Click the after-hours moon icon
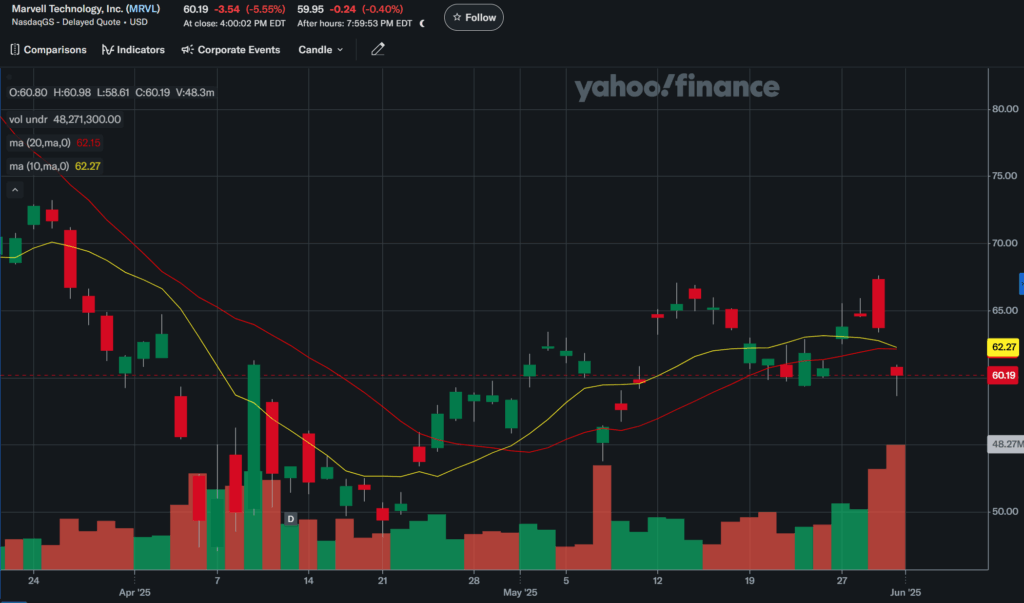The width and height of the screenshot is (1024, 603). coord(422,24)
